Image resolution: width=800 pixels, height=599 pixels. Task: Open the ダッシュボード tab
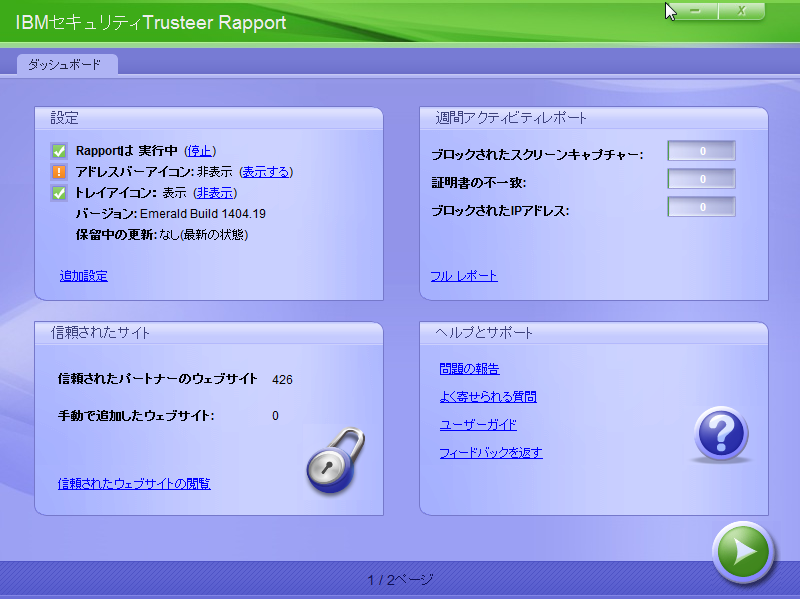point(67,65)
